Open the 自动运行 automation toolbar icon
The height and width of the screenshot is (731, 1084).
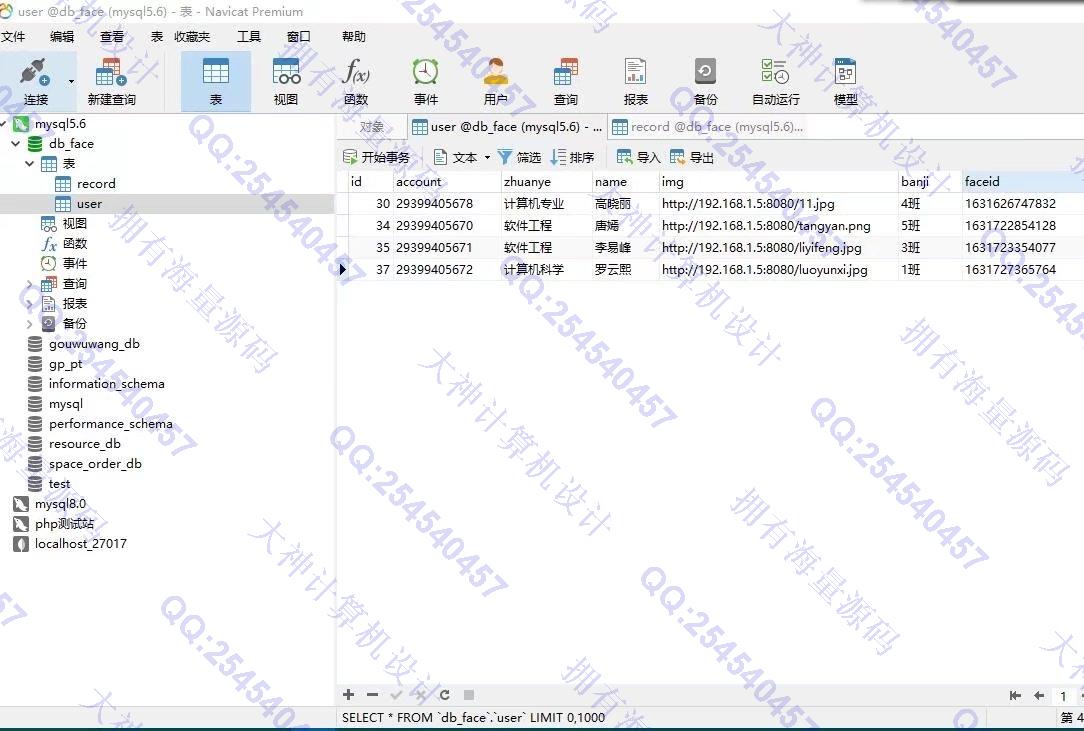776,81
